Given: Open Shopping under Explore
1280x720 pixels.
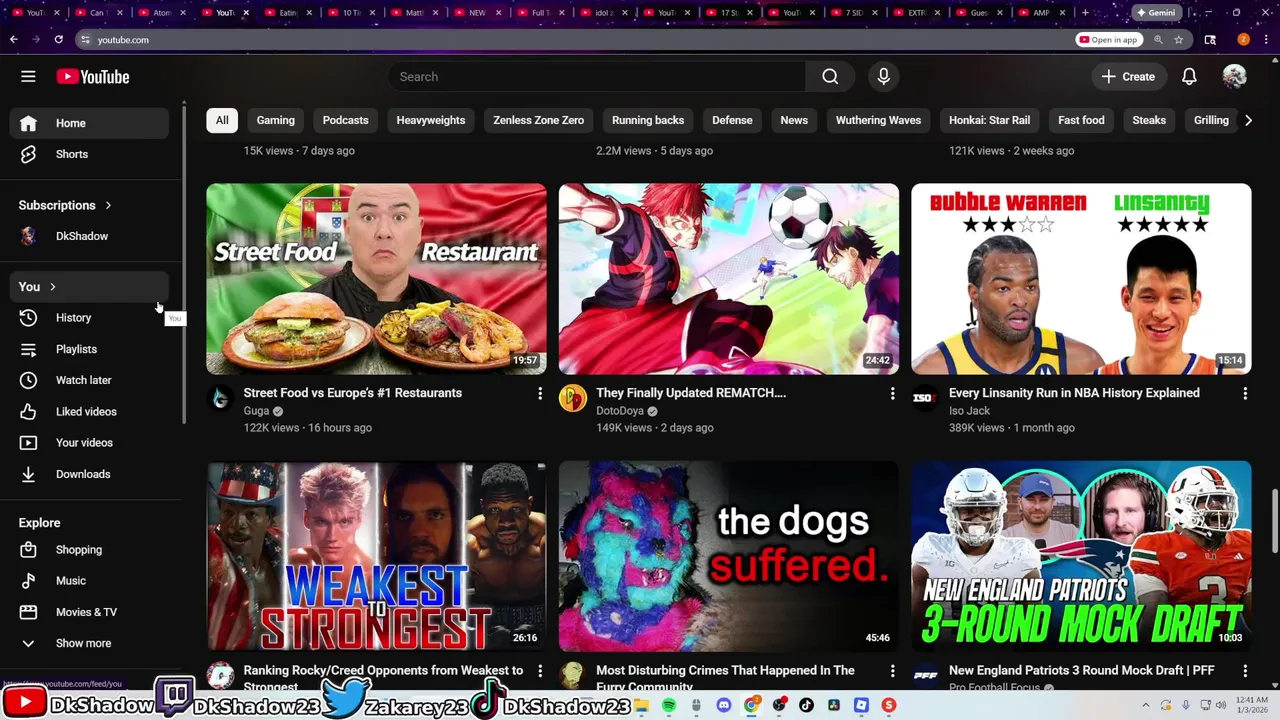Looking at the screenshot, I should click(x=89, y=550).
